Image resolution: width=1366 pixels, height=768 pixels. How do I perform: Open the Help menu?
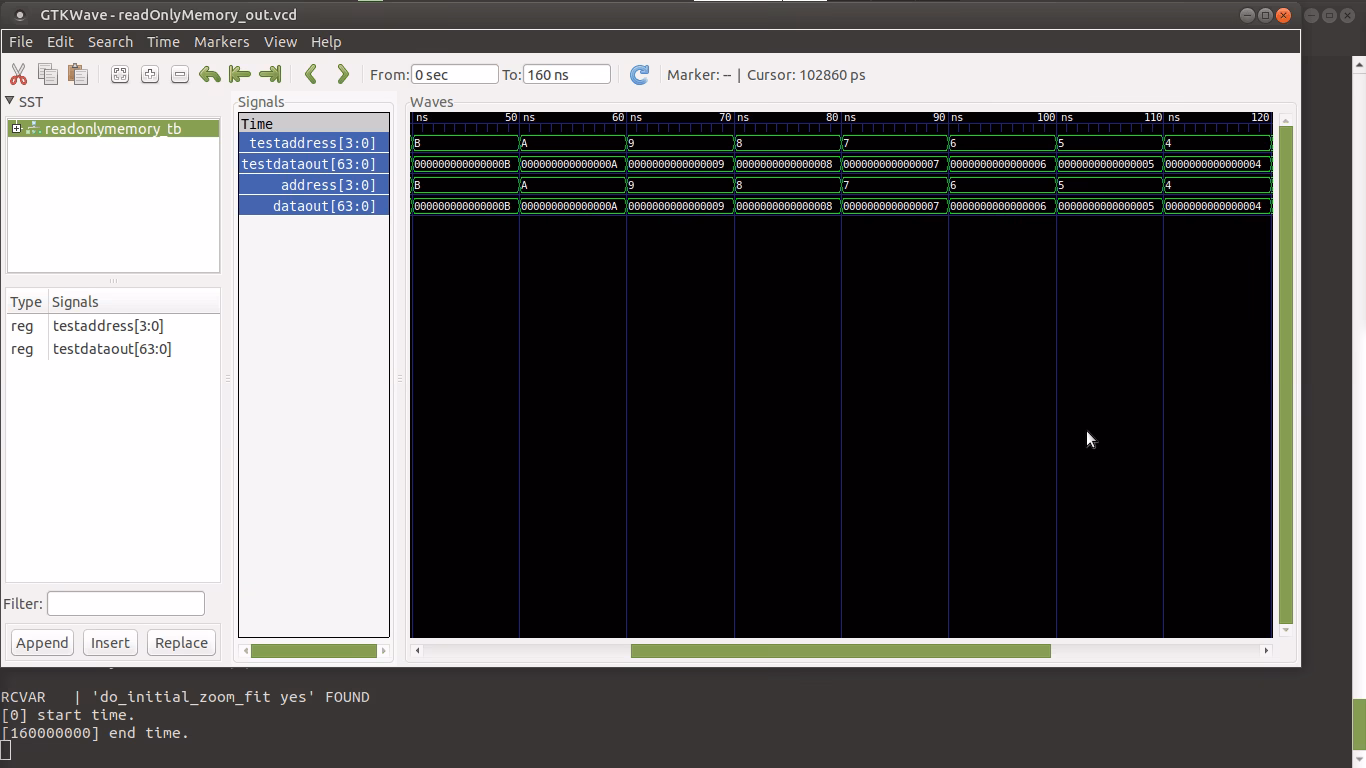click(326, 42)
